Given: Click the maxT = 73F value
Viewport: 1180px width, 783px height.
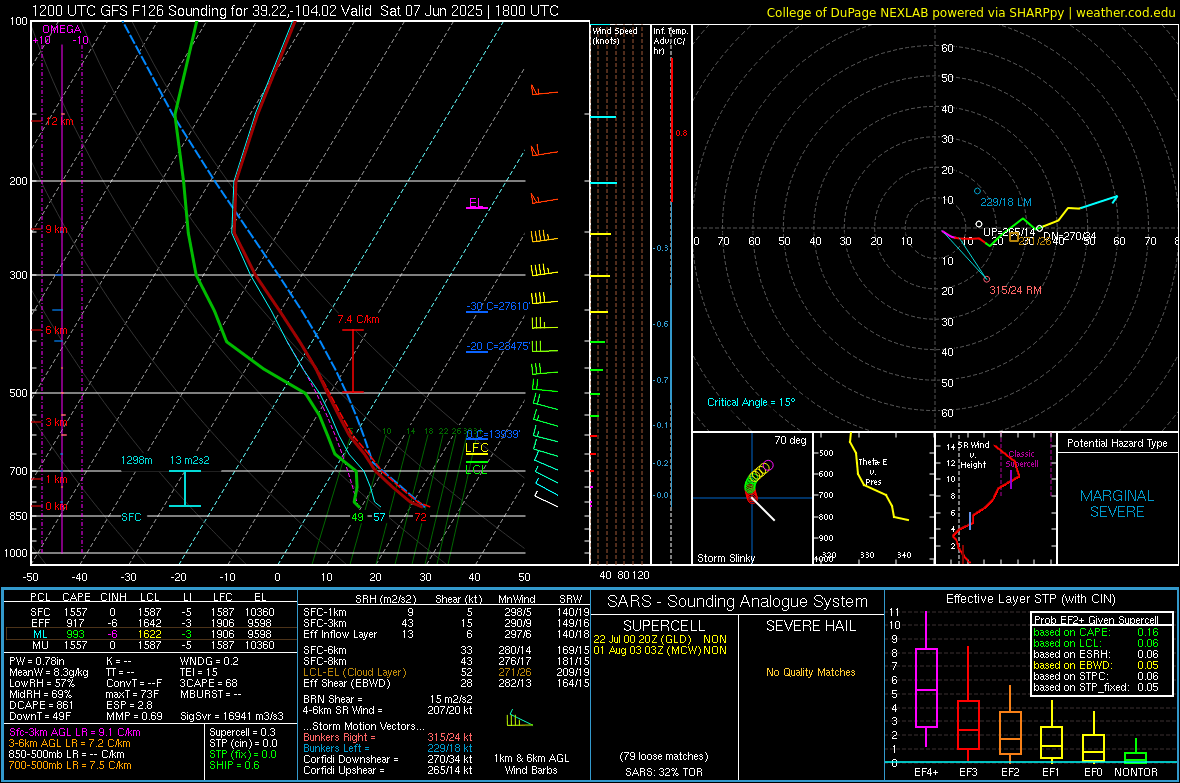Looking at the screenshot, I should point(132,694).
